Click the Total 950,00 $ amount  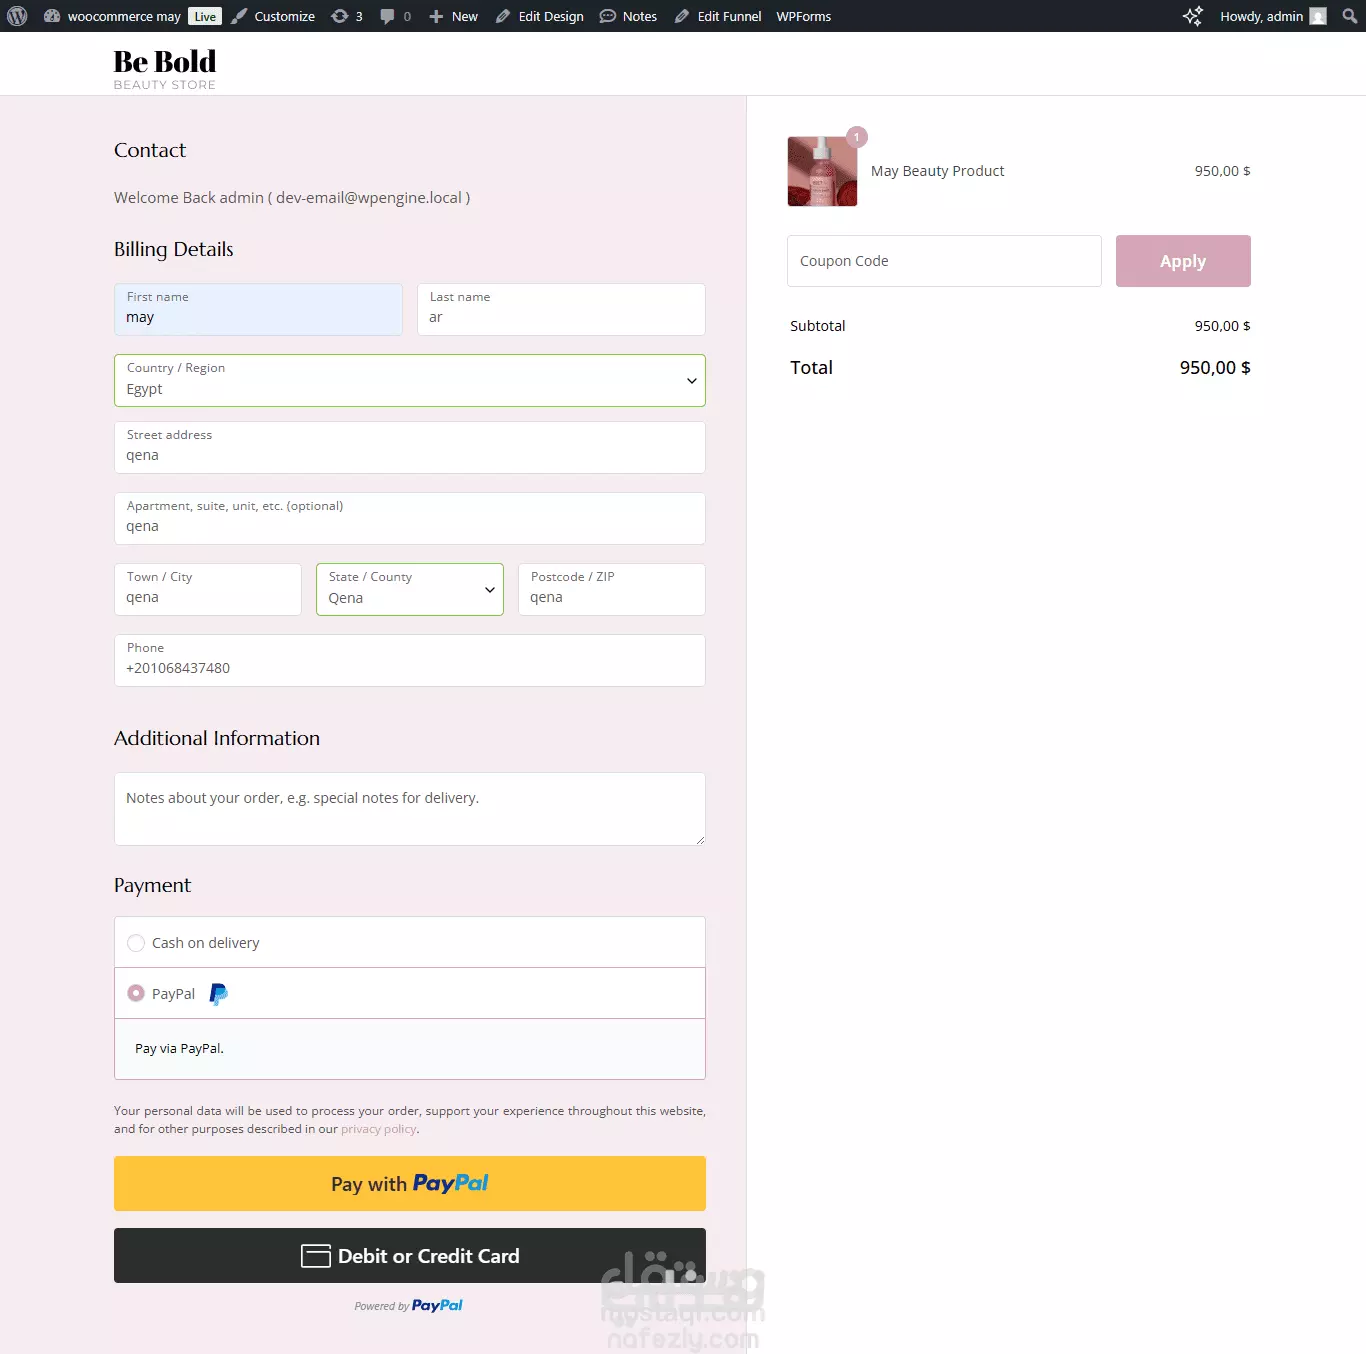1215,368
